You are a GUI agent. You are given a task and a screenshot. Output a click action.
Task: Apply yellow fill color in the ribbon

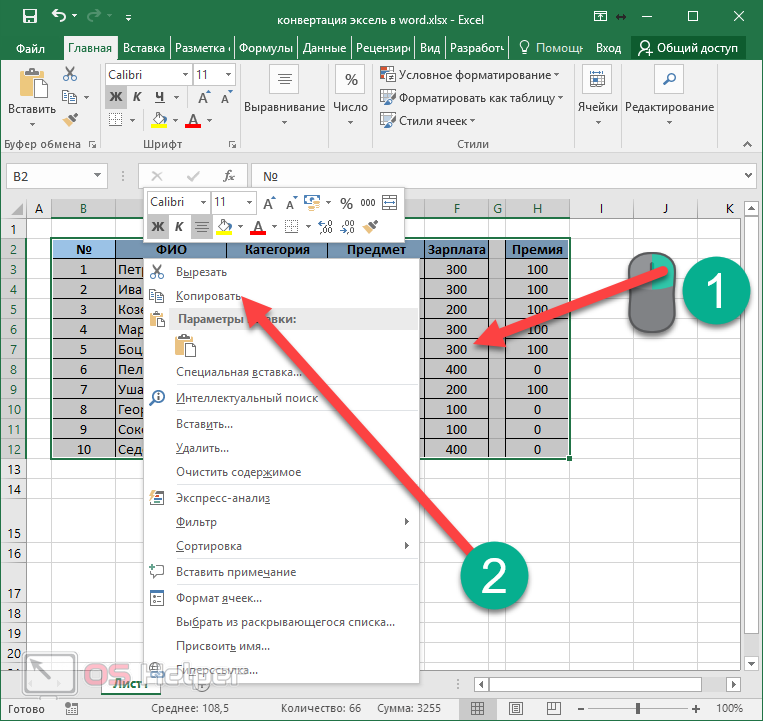[159, 120]
